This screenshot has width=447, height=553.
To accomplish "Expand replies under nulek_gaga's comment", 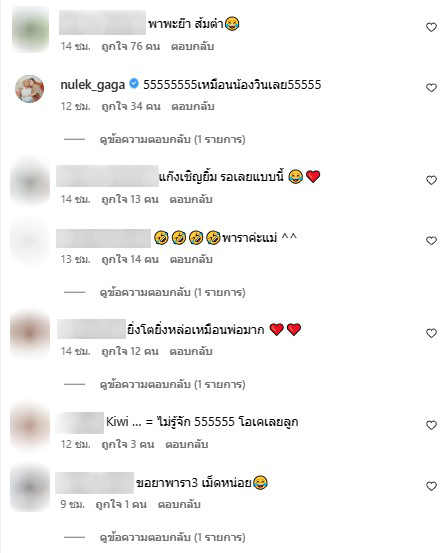I will pos(173,139).
